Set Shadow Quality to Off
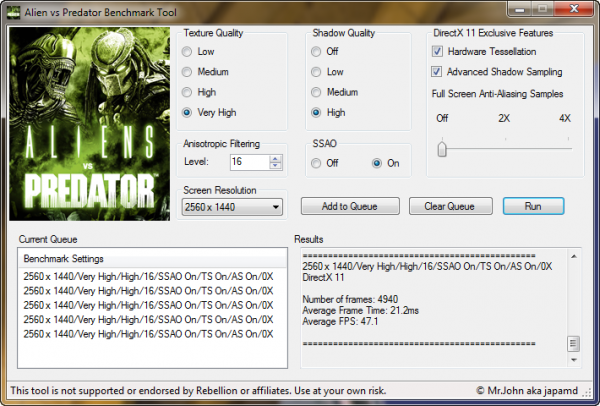Viewport: 600px width, 406px height. [318, 51]
